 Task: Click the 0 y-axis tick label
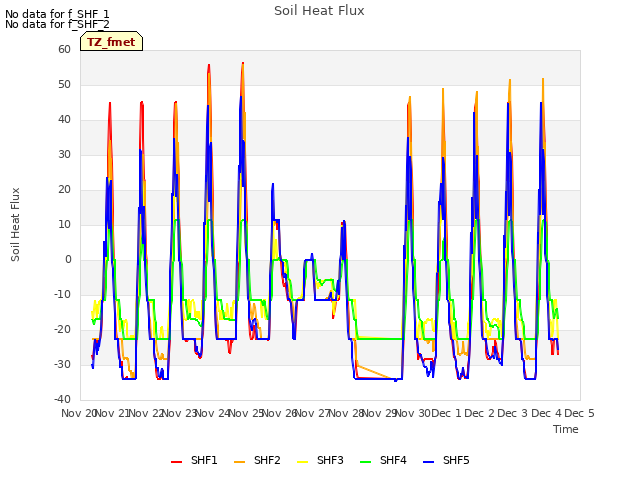(68, 259)
